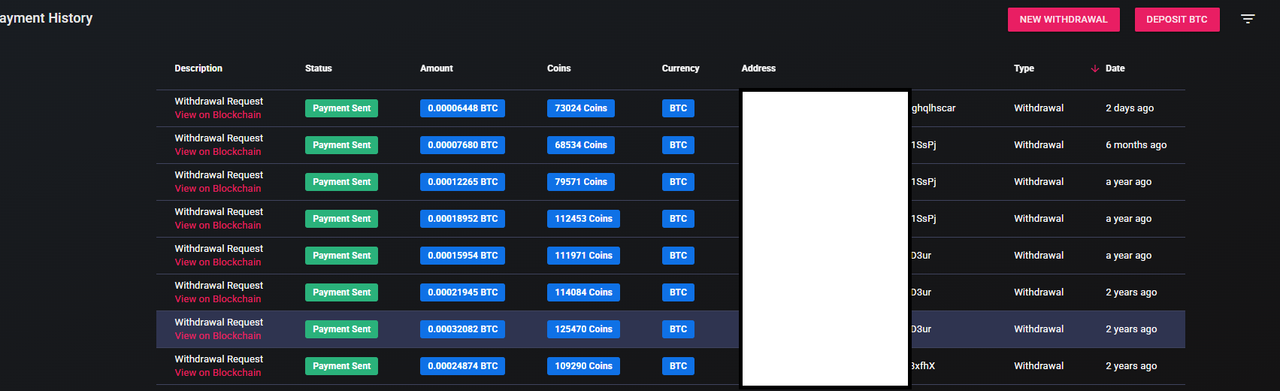Sort by the Address column header
This screenshot has height=391, width=1280.
pos(758,68)
